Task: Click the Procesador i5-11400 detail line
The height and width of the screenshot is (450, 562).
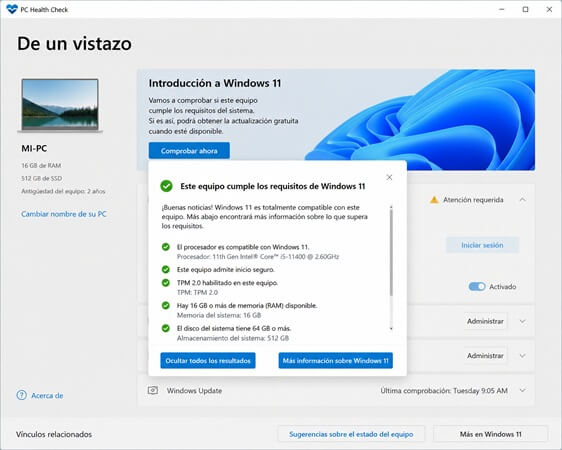Action: (258, 257)
